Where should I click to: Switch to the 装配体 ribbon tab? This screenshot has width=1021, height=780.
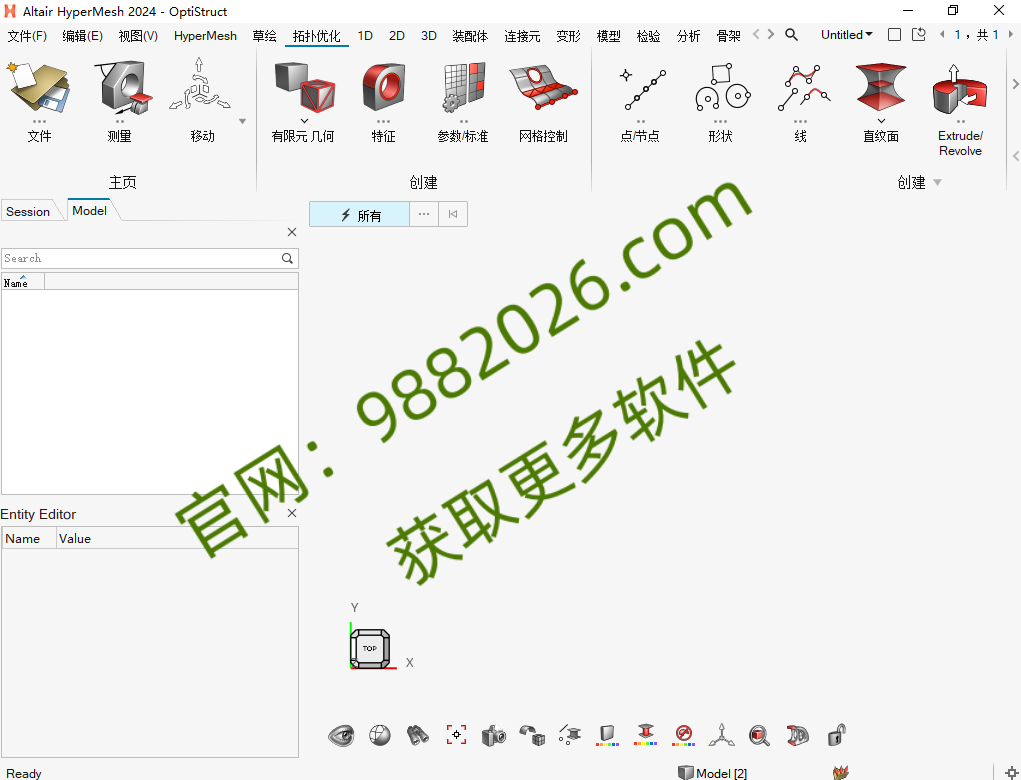(470, 36)
